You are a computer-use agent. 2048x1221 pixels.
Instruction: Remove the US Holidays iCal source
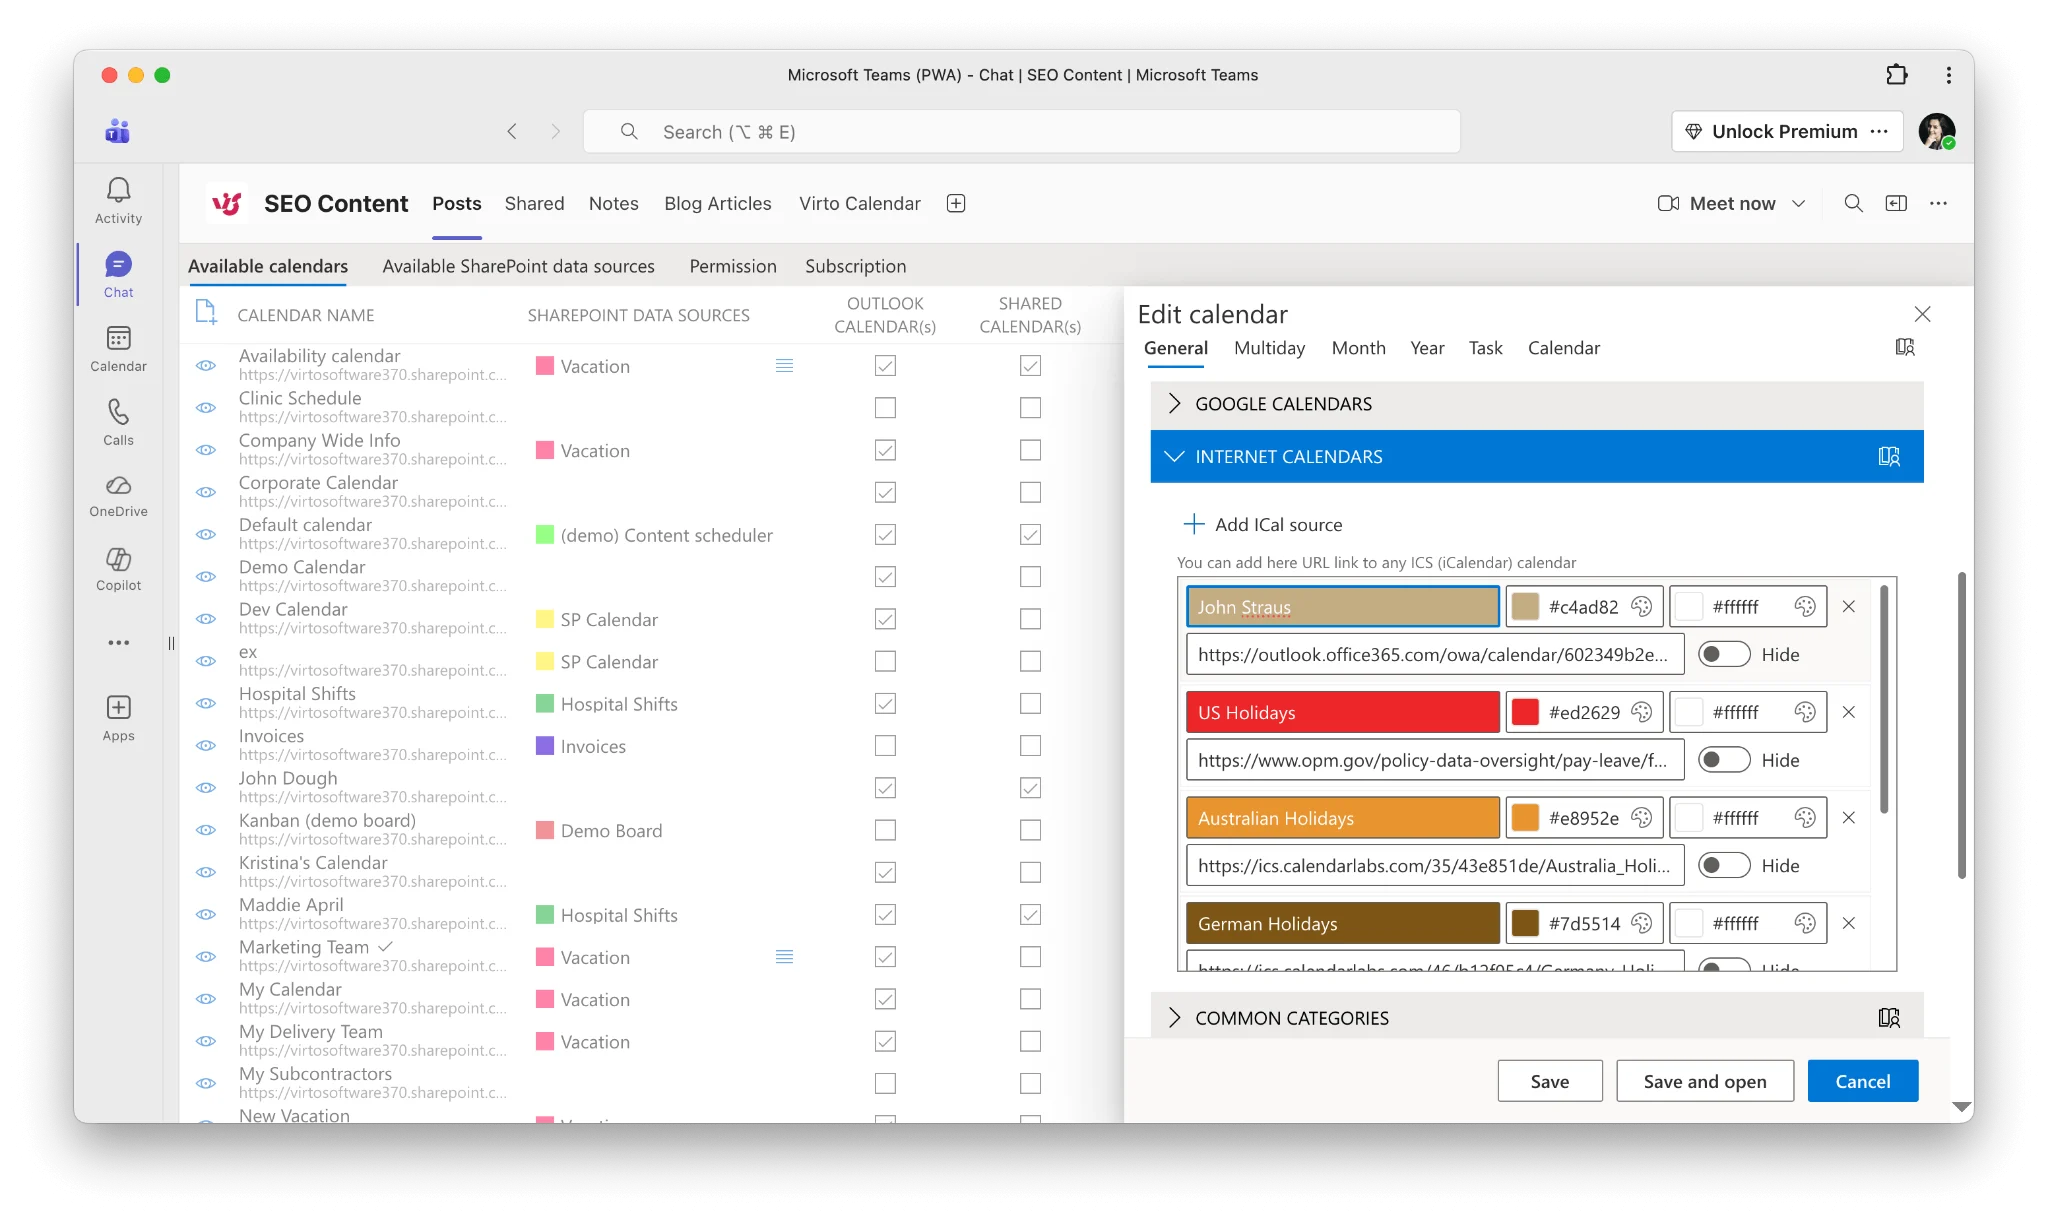[1848, 712]
